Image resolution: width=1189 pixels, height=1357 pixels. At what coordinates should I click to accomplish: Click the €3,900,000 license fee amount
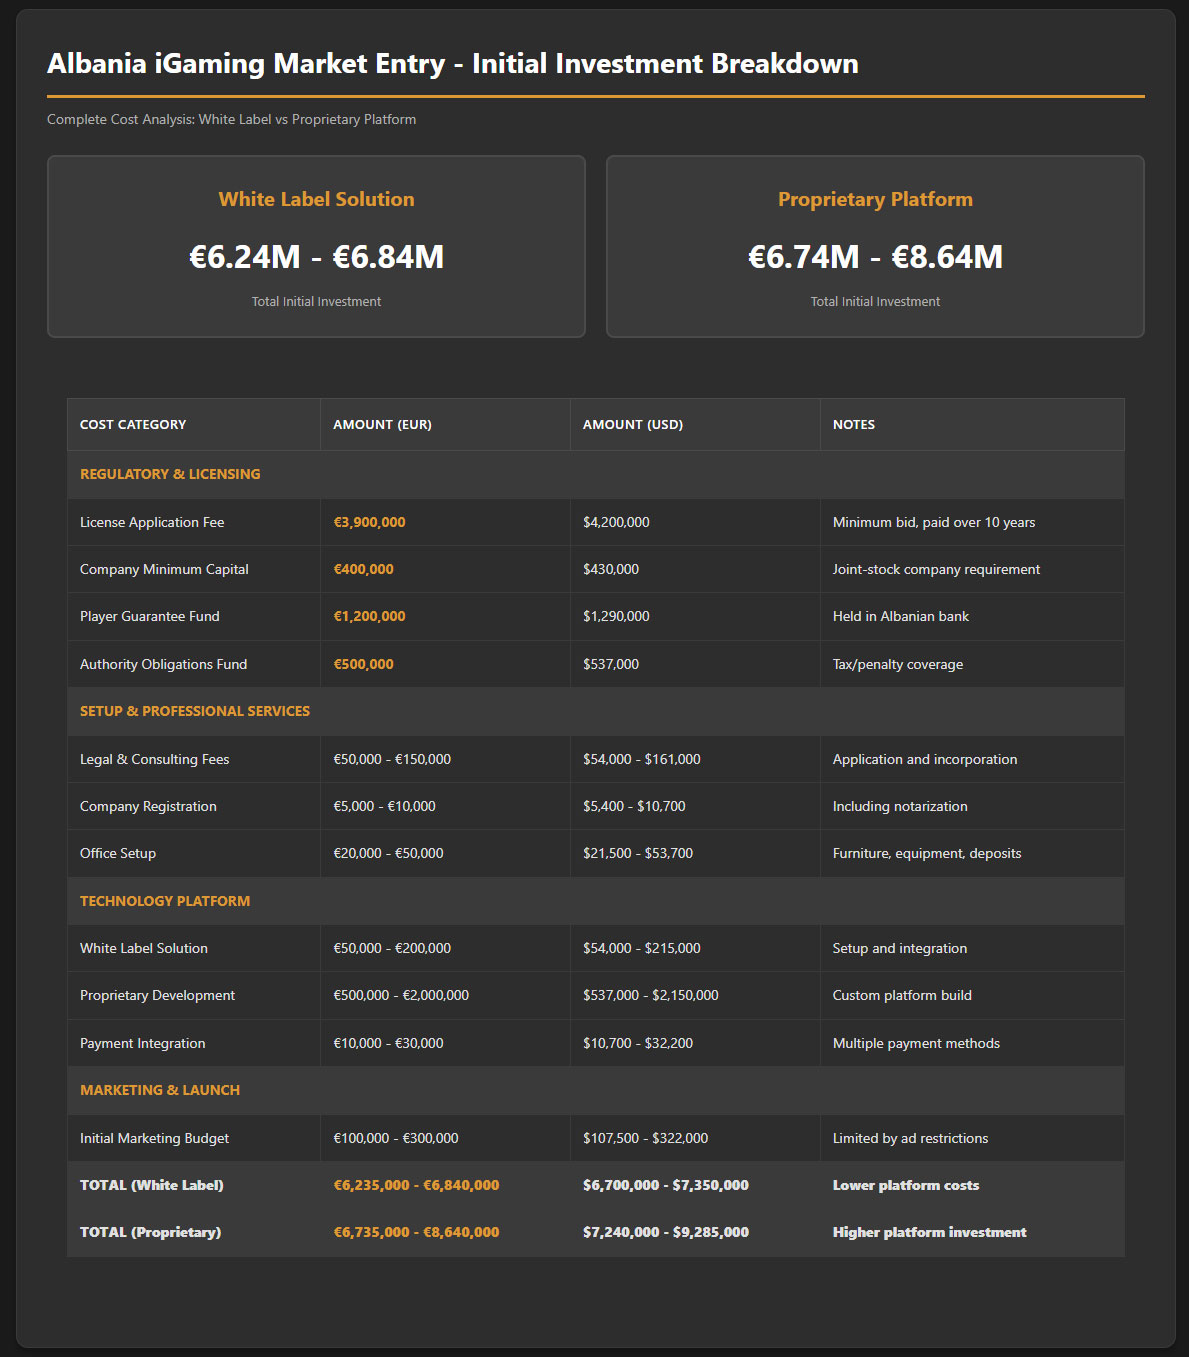coord(369,522)
